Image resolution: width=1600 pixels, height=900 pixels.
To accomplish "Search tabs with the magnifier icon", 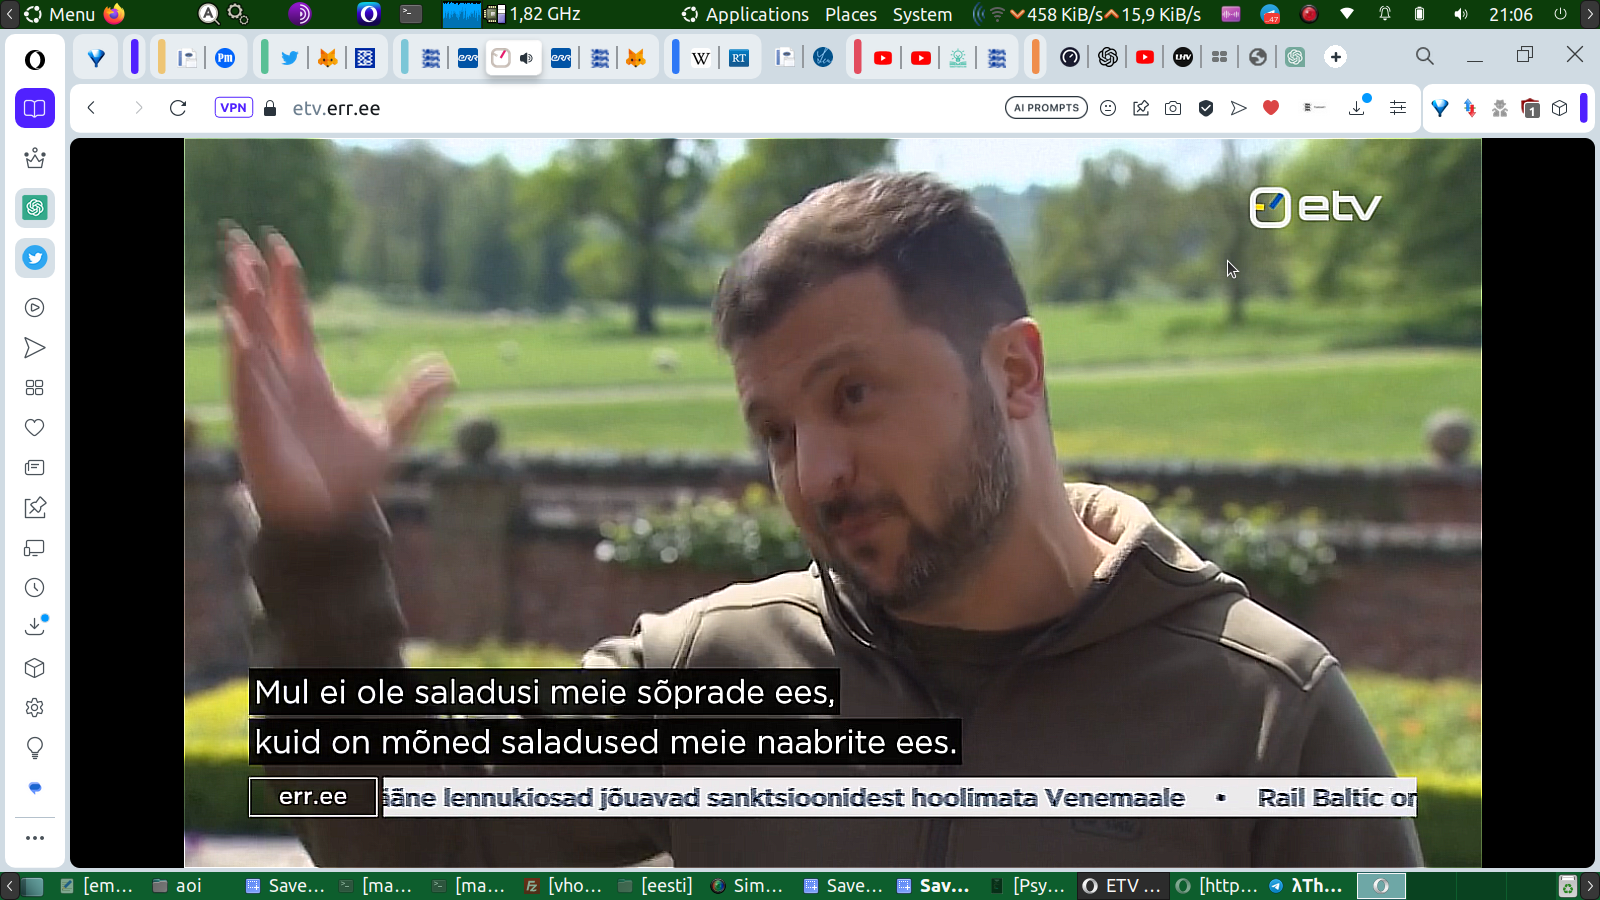I will pos(1425,57).
